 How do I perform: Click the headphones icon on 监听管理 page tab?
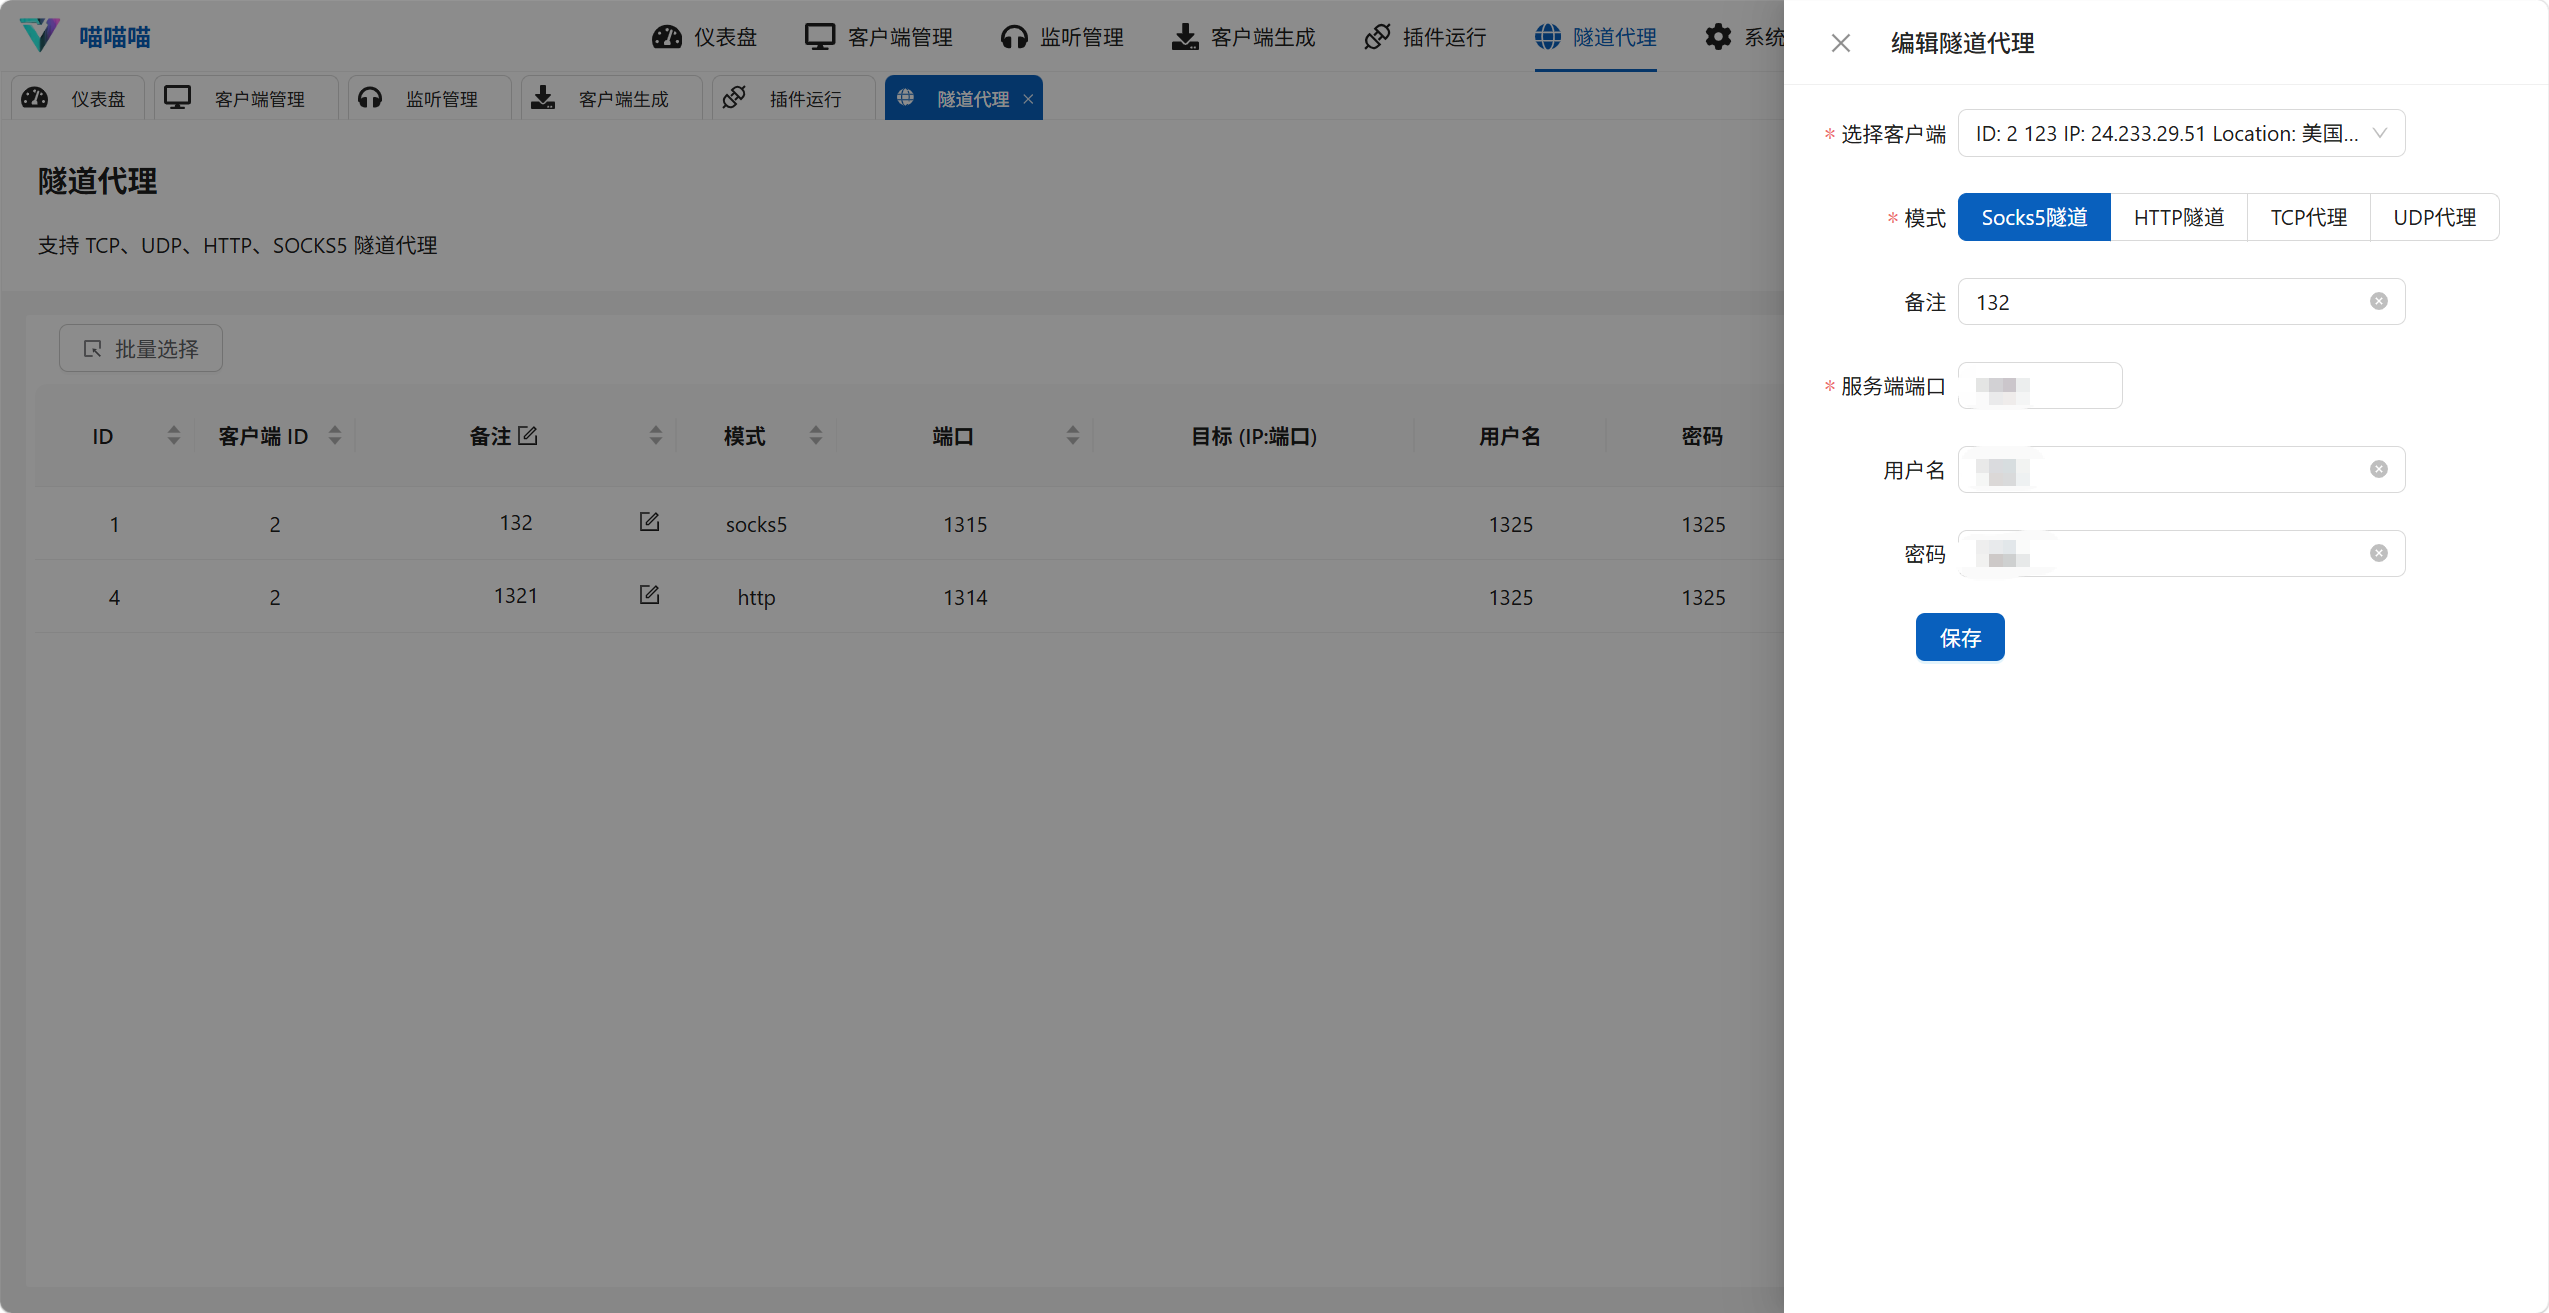(x=370, y=97)
